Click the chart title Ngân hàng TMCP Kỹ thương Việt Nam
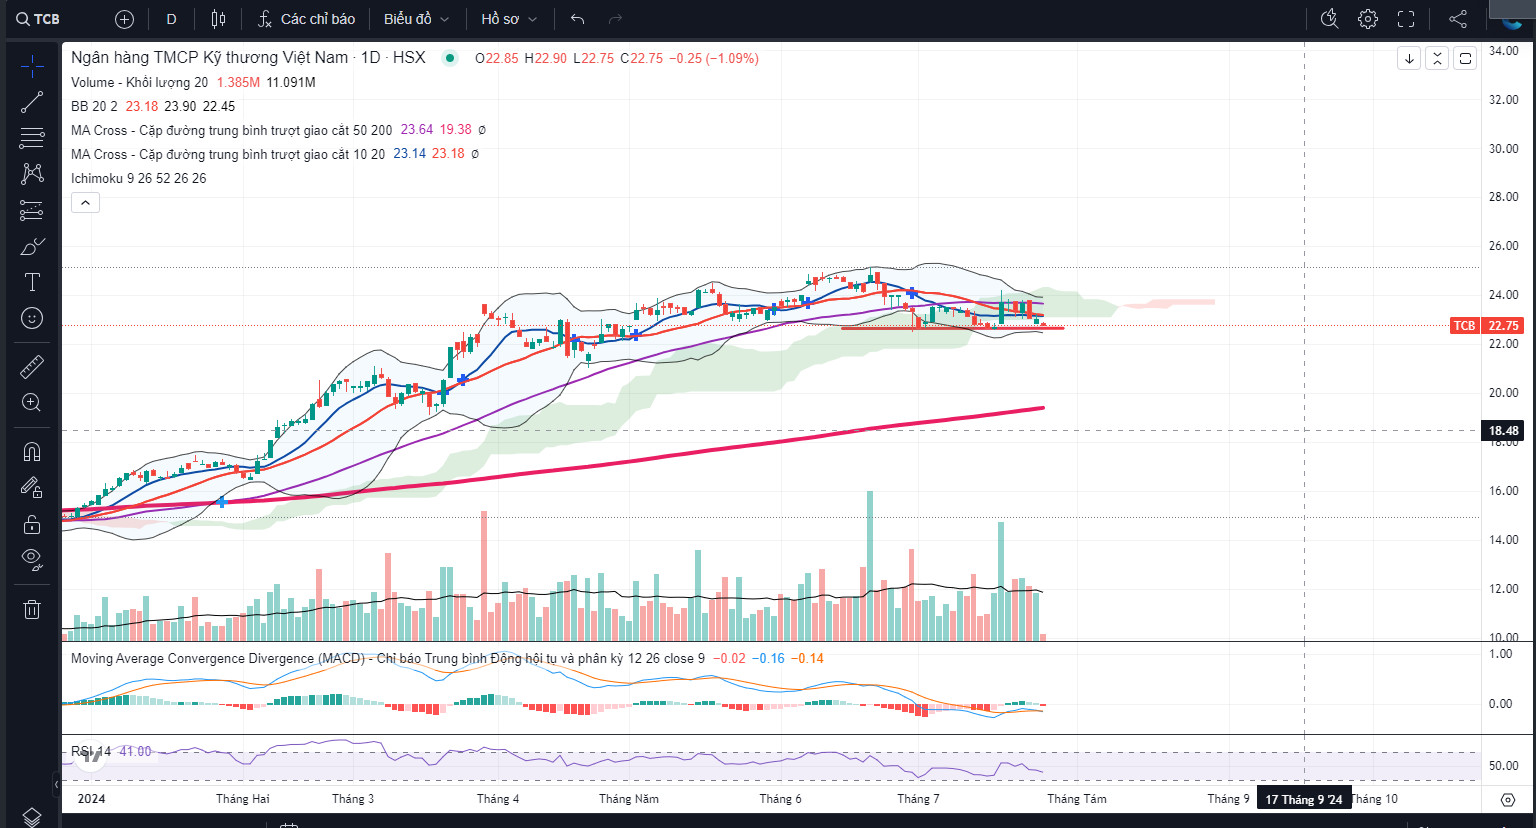Viewport: 1536px width, 828px height. 210,58
